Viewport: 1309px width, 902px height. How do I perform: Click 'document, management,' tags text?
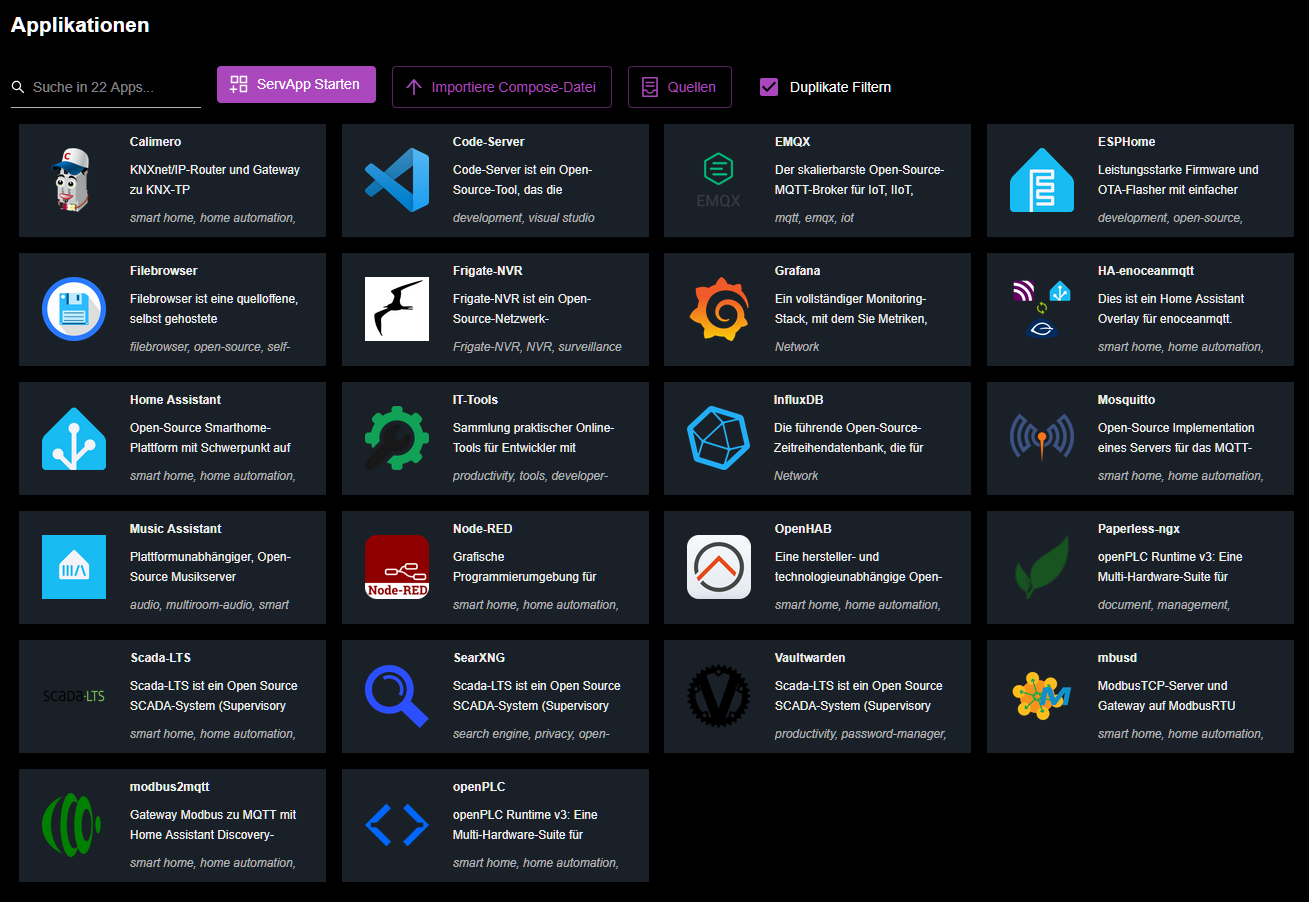[x=1164, y=605]
